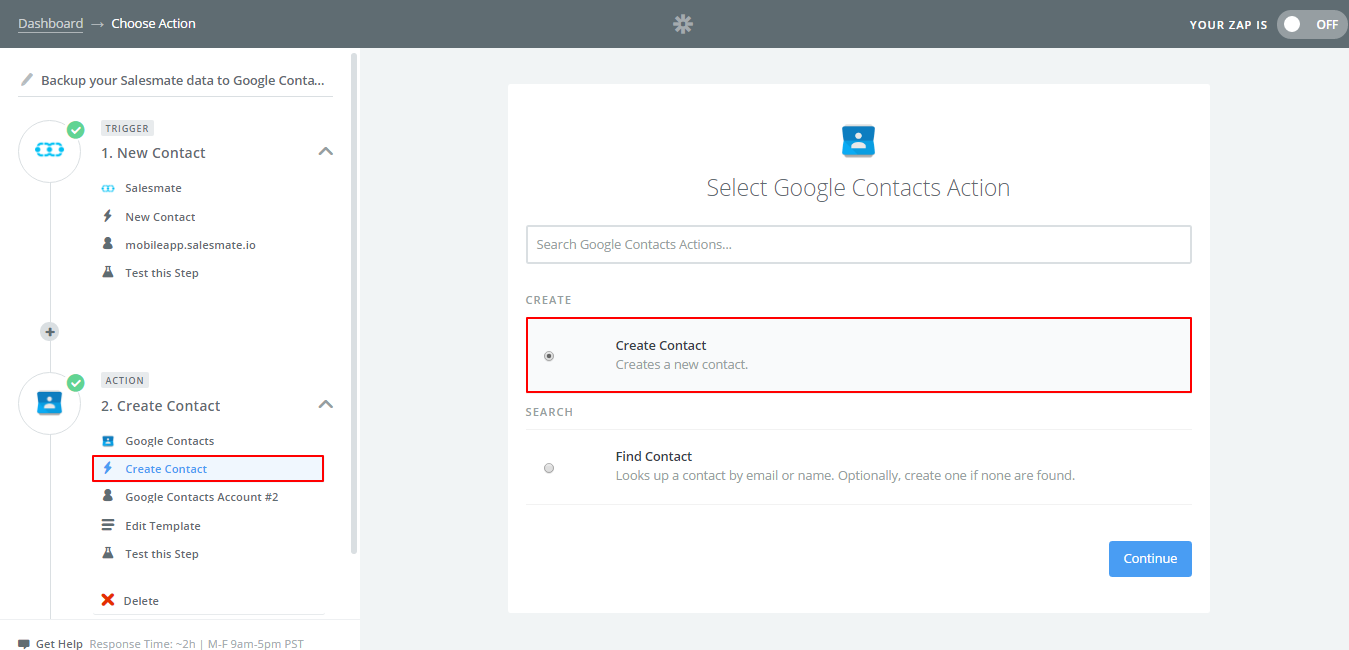Click the Create Contact option title
The height and width of the screenshot is (650, 1349).
[661, 345]
